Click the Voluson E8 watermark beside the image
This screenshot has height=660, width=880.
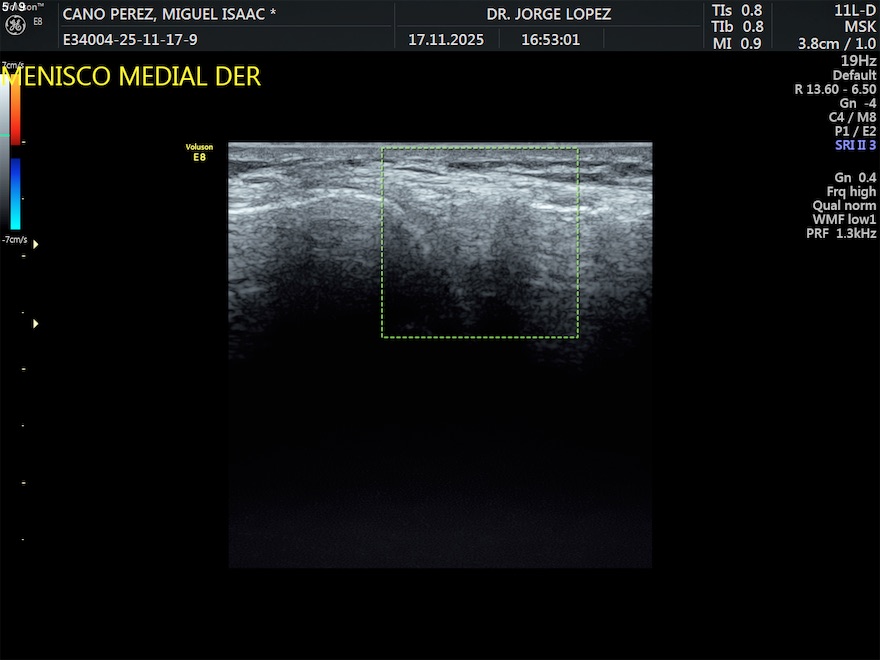[x=199, y=152]
